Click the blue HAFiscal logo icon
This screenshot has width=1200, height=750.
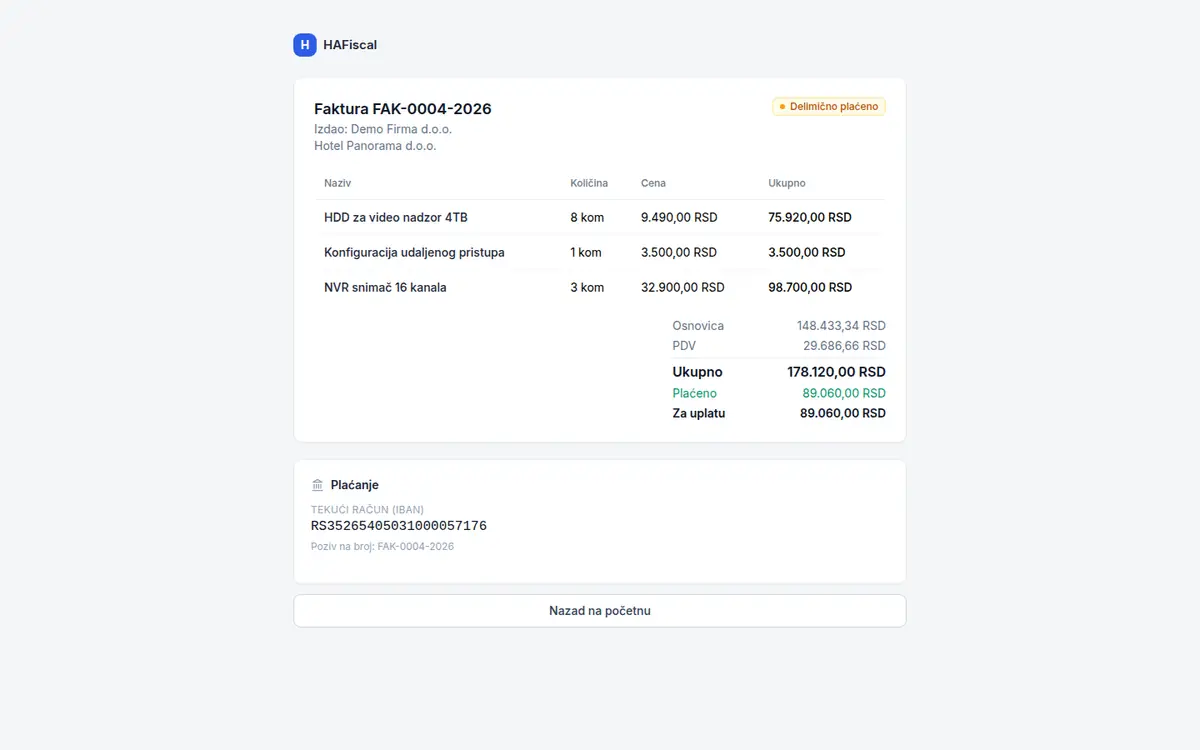coord(305,45)
